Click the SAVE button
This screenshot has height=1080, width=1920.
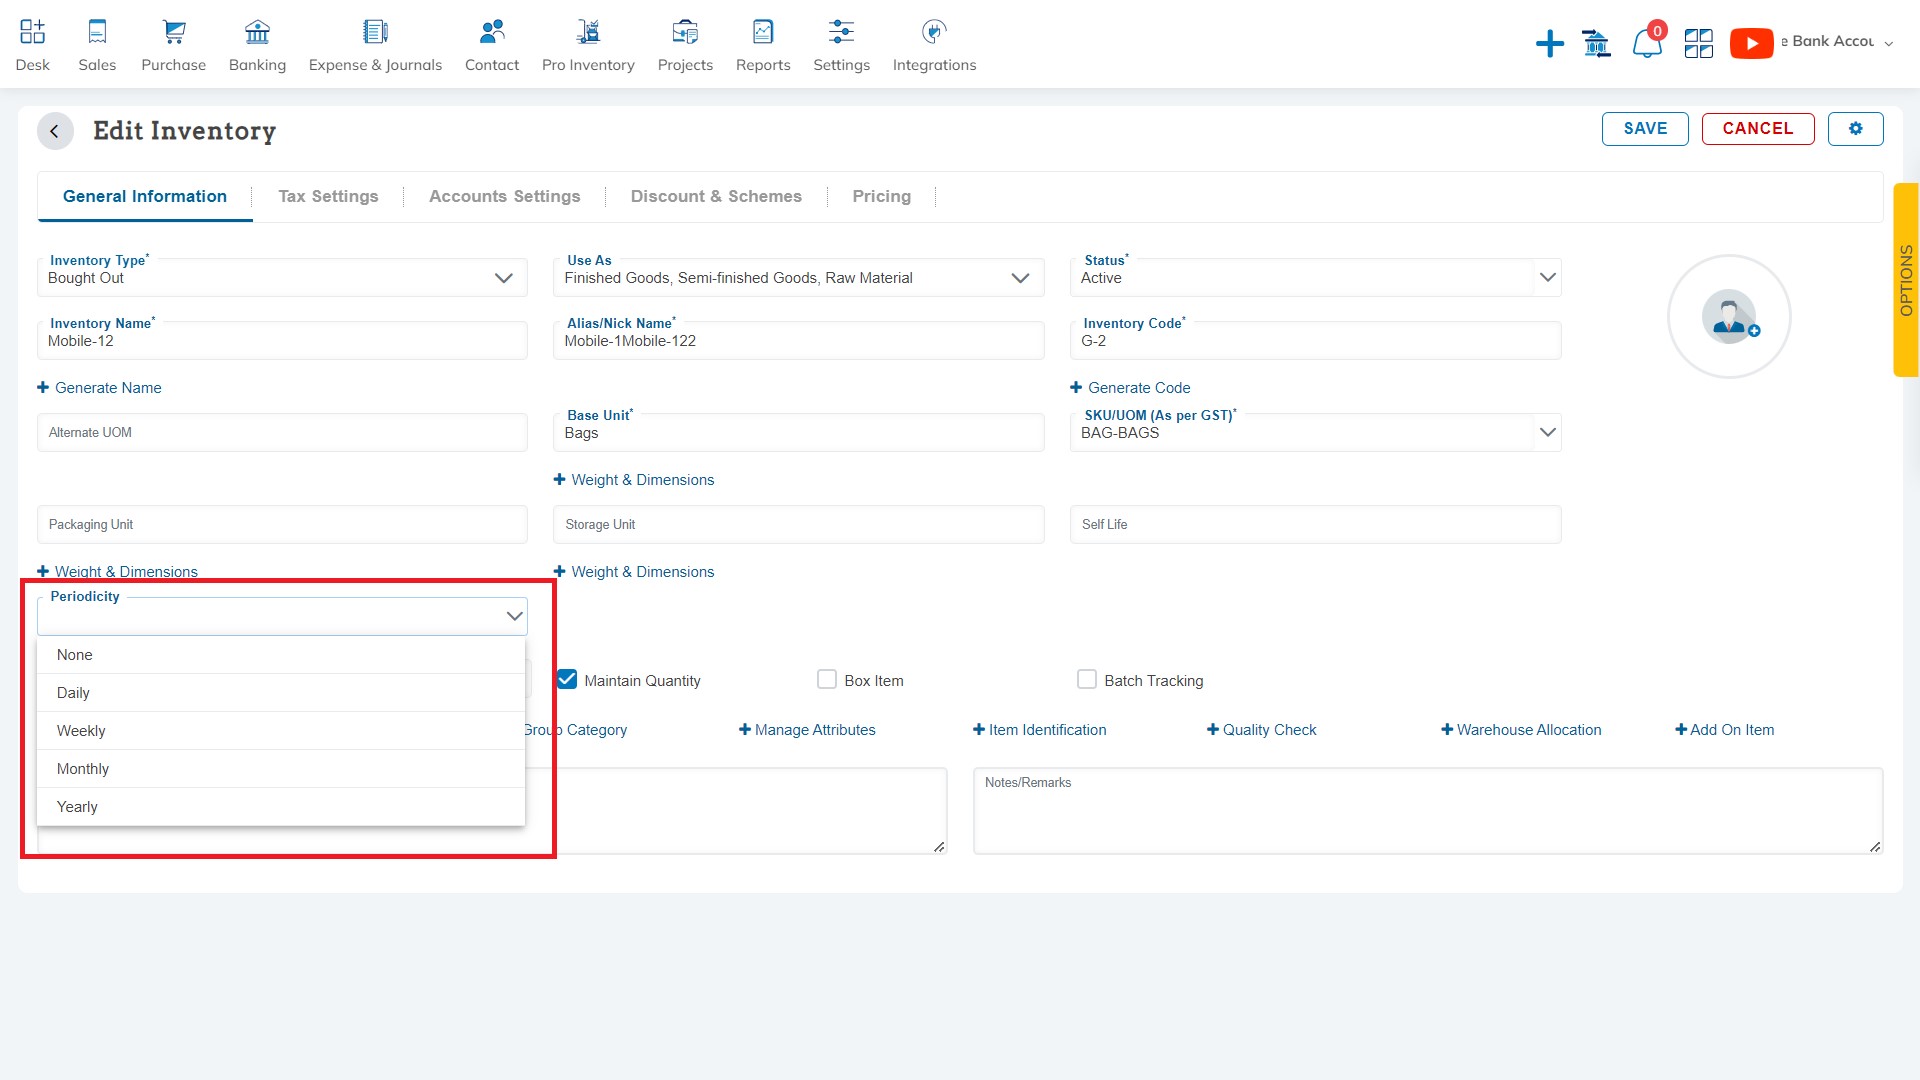pos(1645,128)
